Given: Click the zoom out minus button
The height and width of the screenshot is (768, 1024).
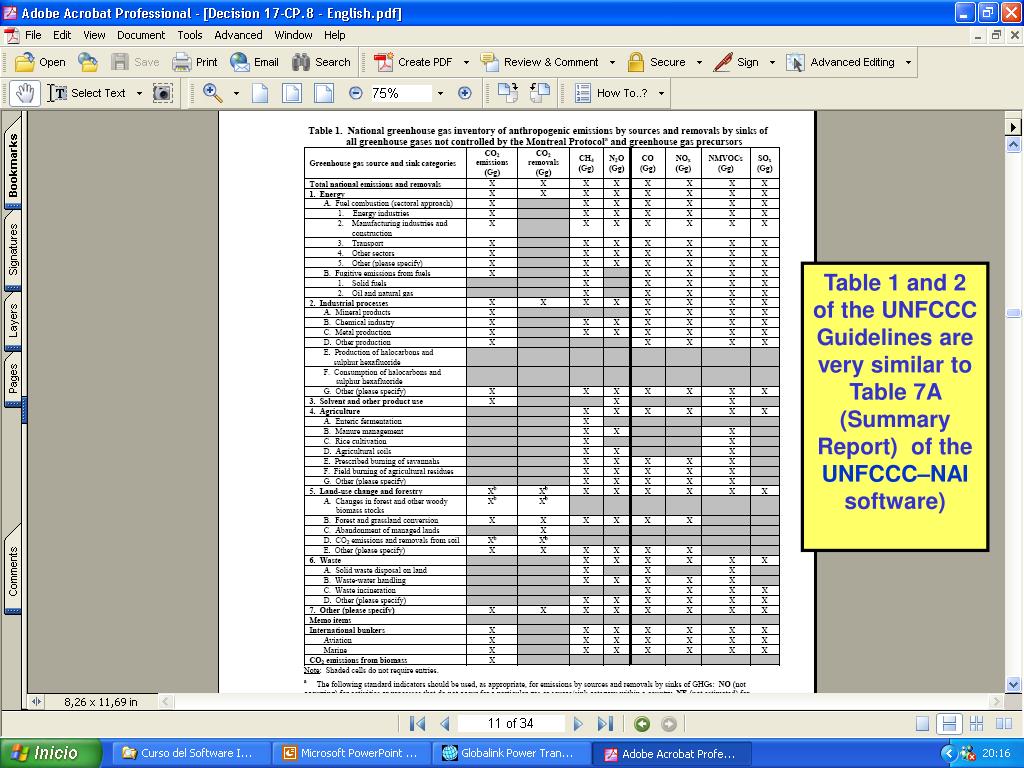Looking at the screenshot, I should (x=355, y=93).
